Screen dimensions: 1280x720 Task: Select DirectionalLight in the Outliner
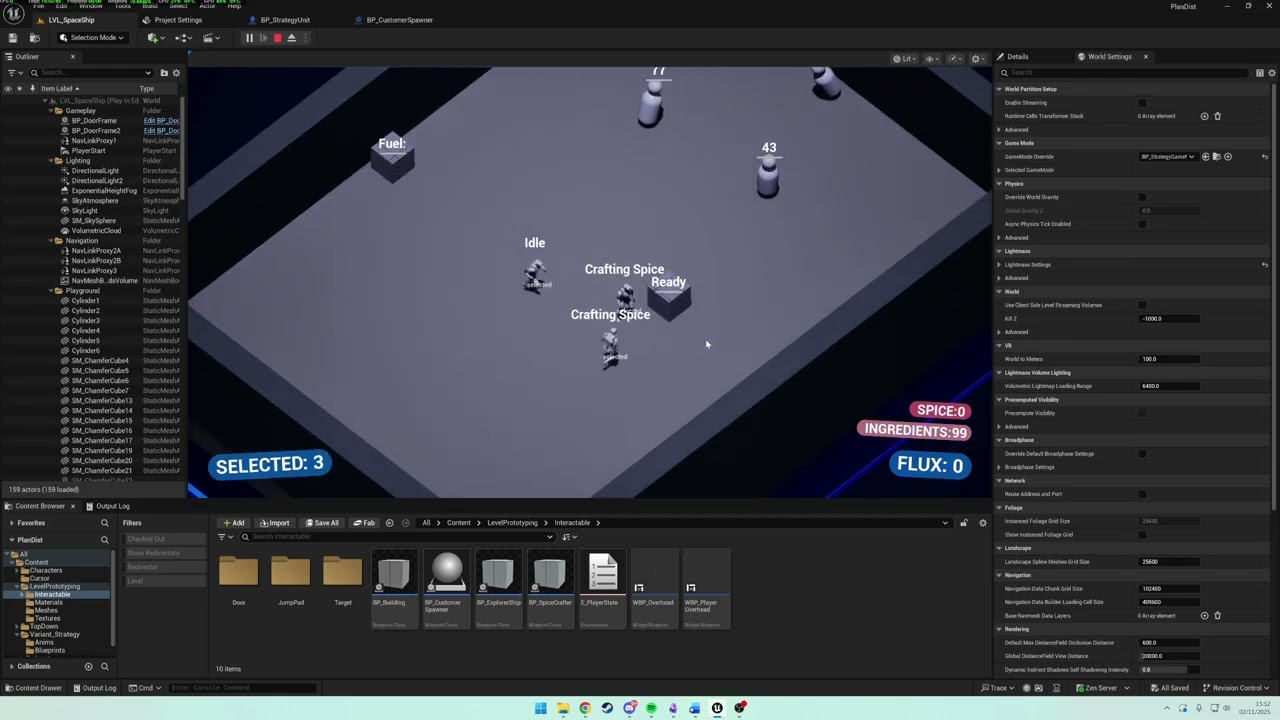point(95,171)
